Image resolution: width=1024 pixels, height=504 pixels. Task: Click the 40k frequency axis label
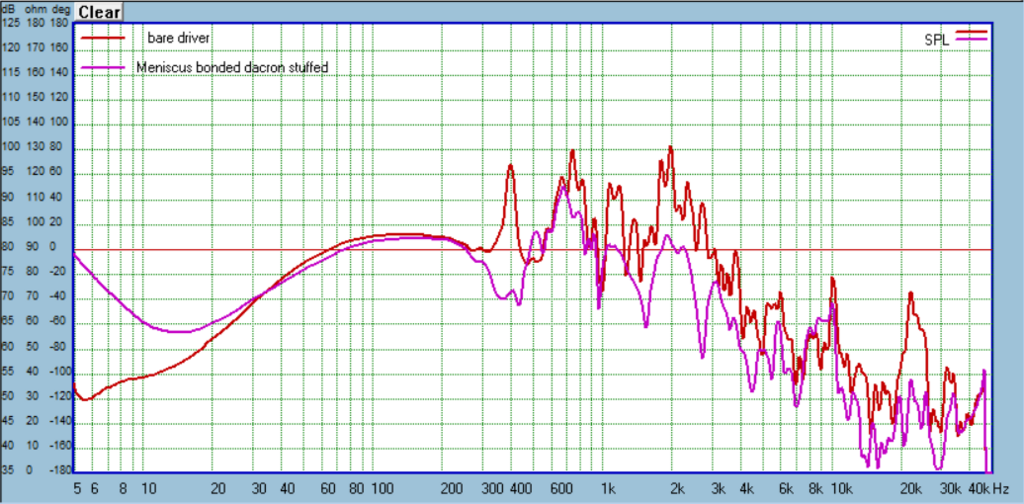[979, 488]
